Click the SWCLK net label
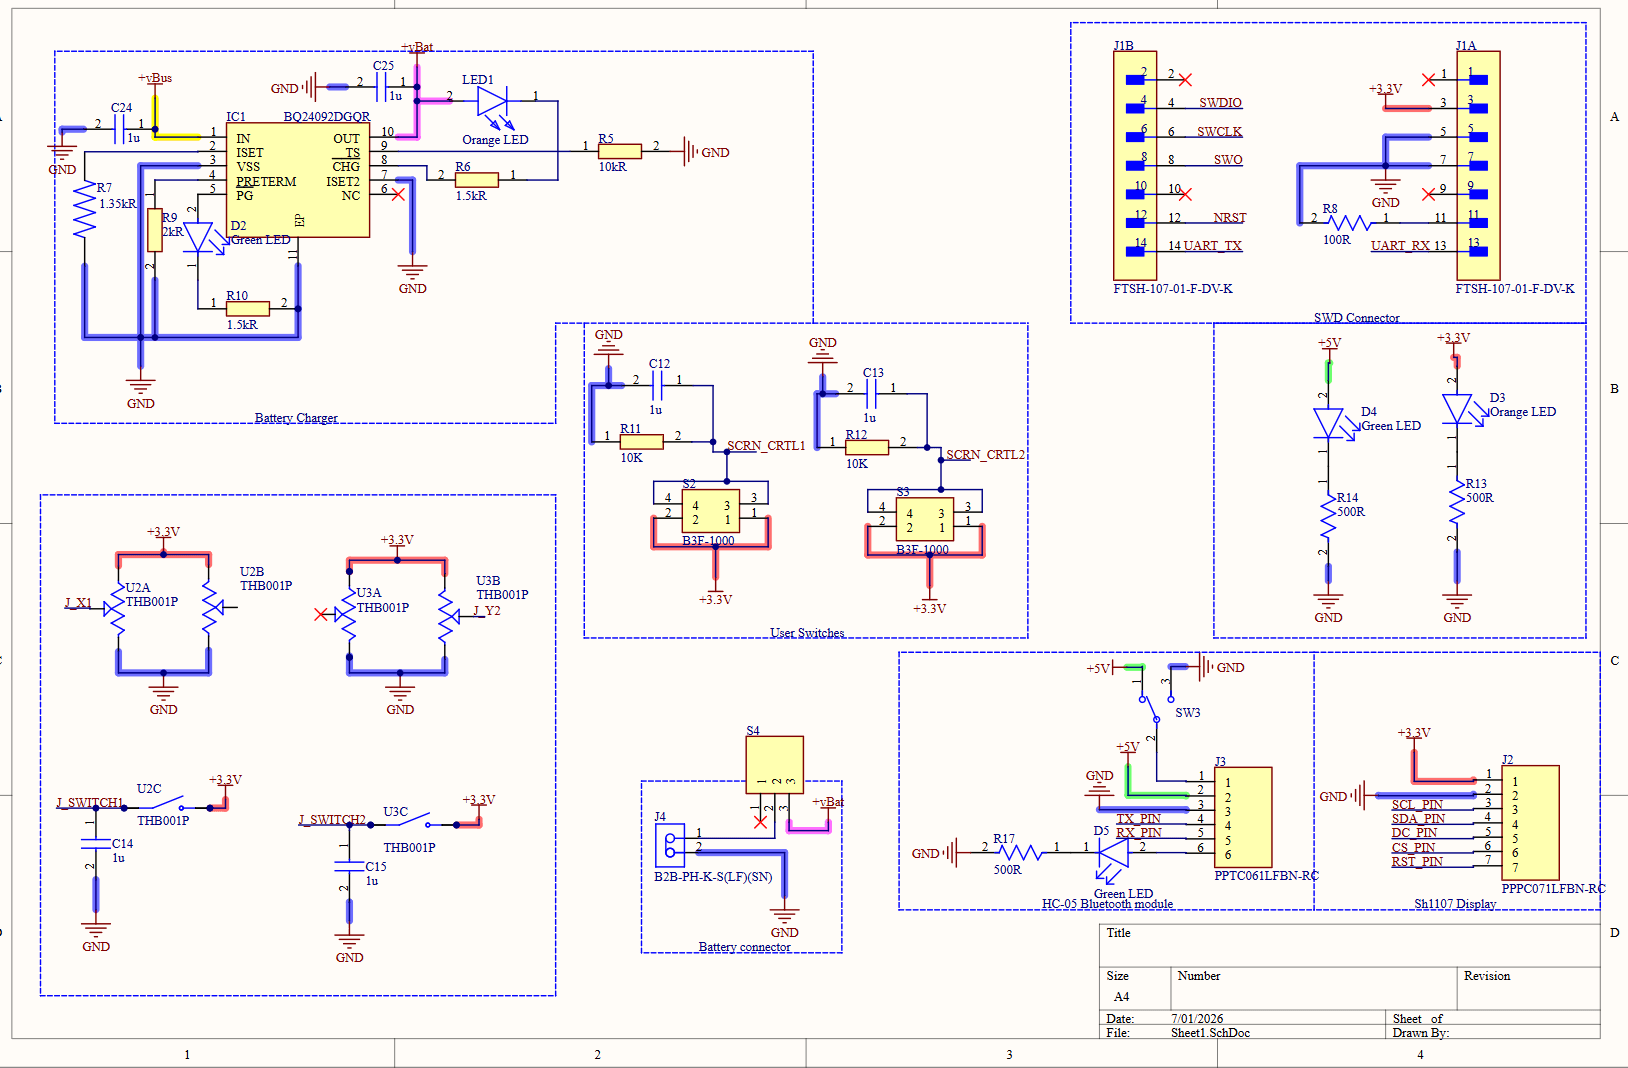 point(1220,132)
